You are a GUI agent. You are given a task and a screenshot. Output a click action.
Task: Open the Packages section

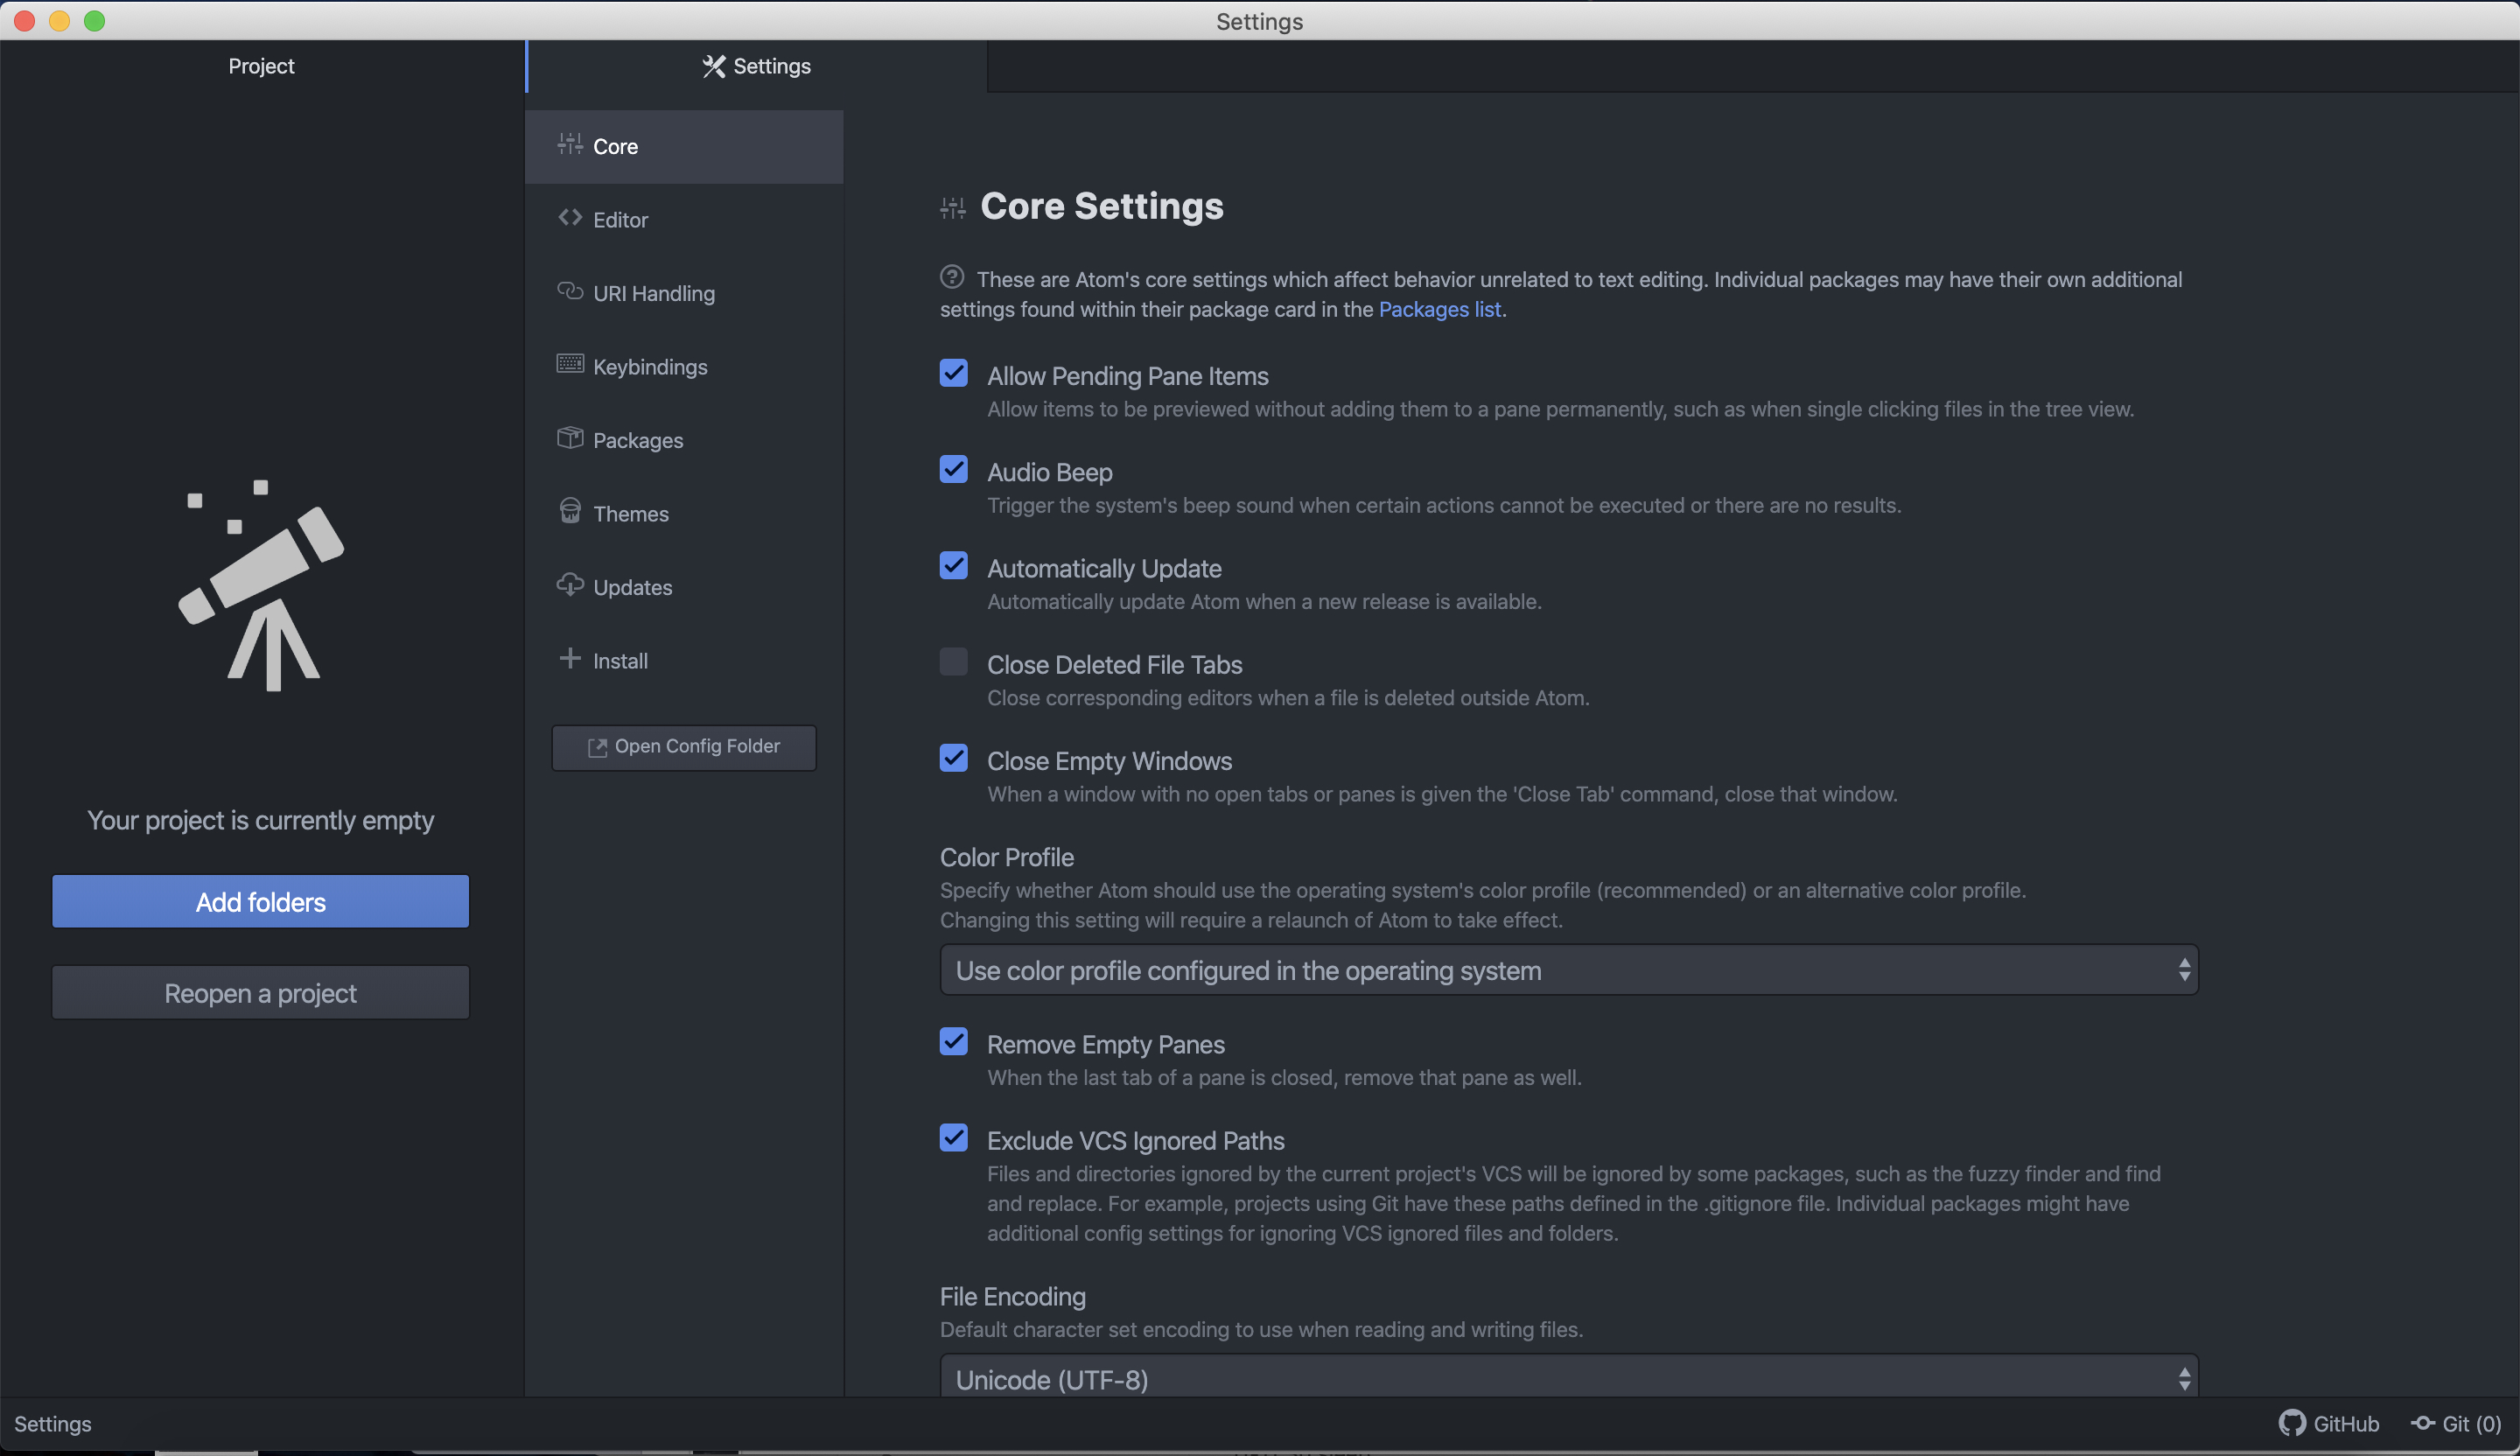(x=684, y=440)
